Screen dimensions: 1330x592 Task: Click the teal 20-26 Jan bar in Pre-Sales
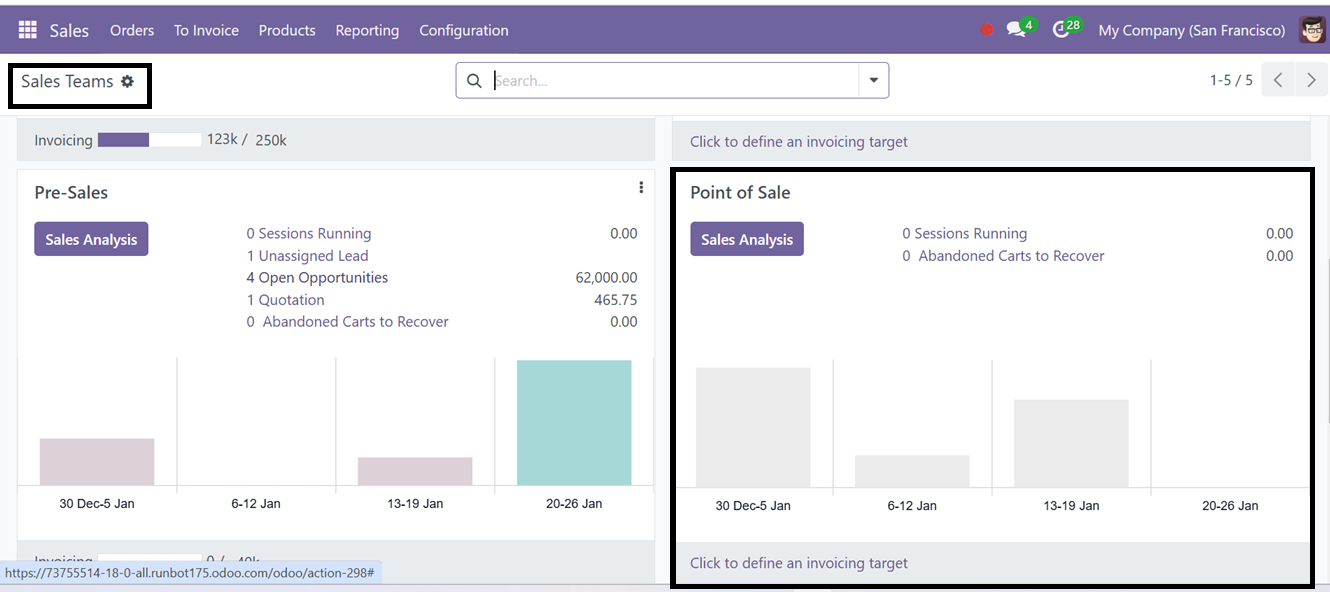[x=574, y=423]
